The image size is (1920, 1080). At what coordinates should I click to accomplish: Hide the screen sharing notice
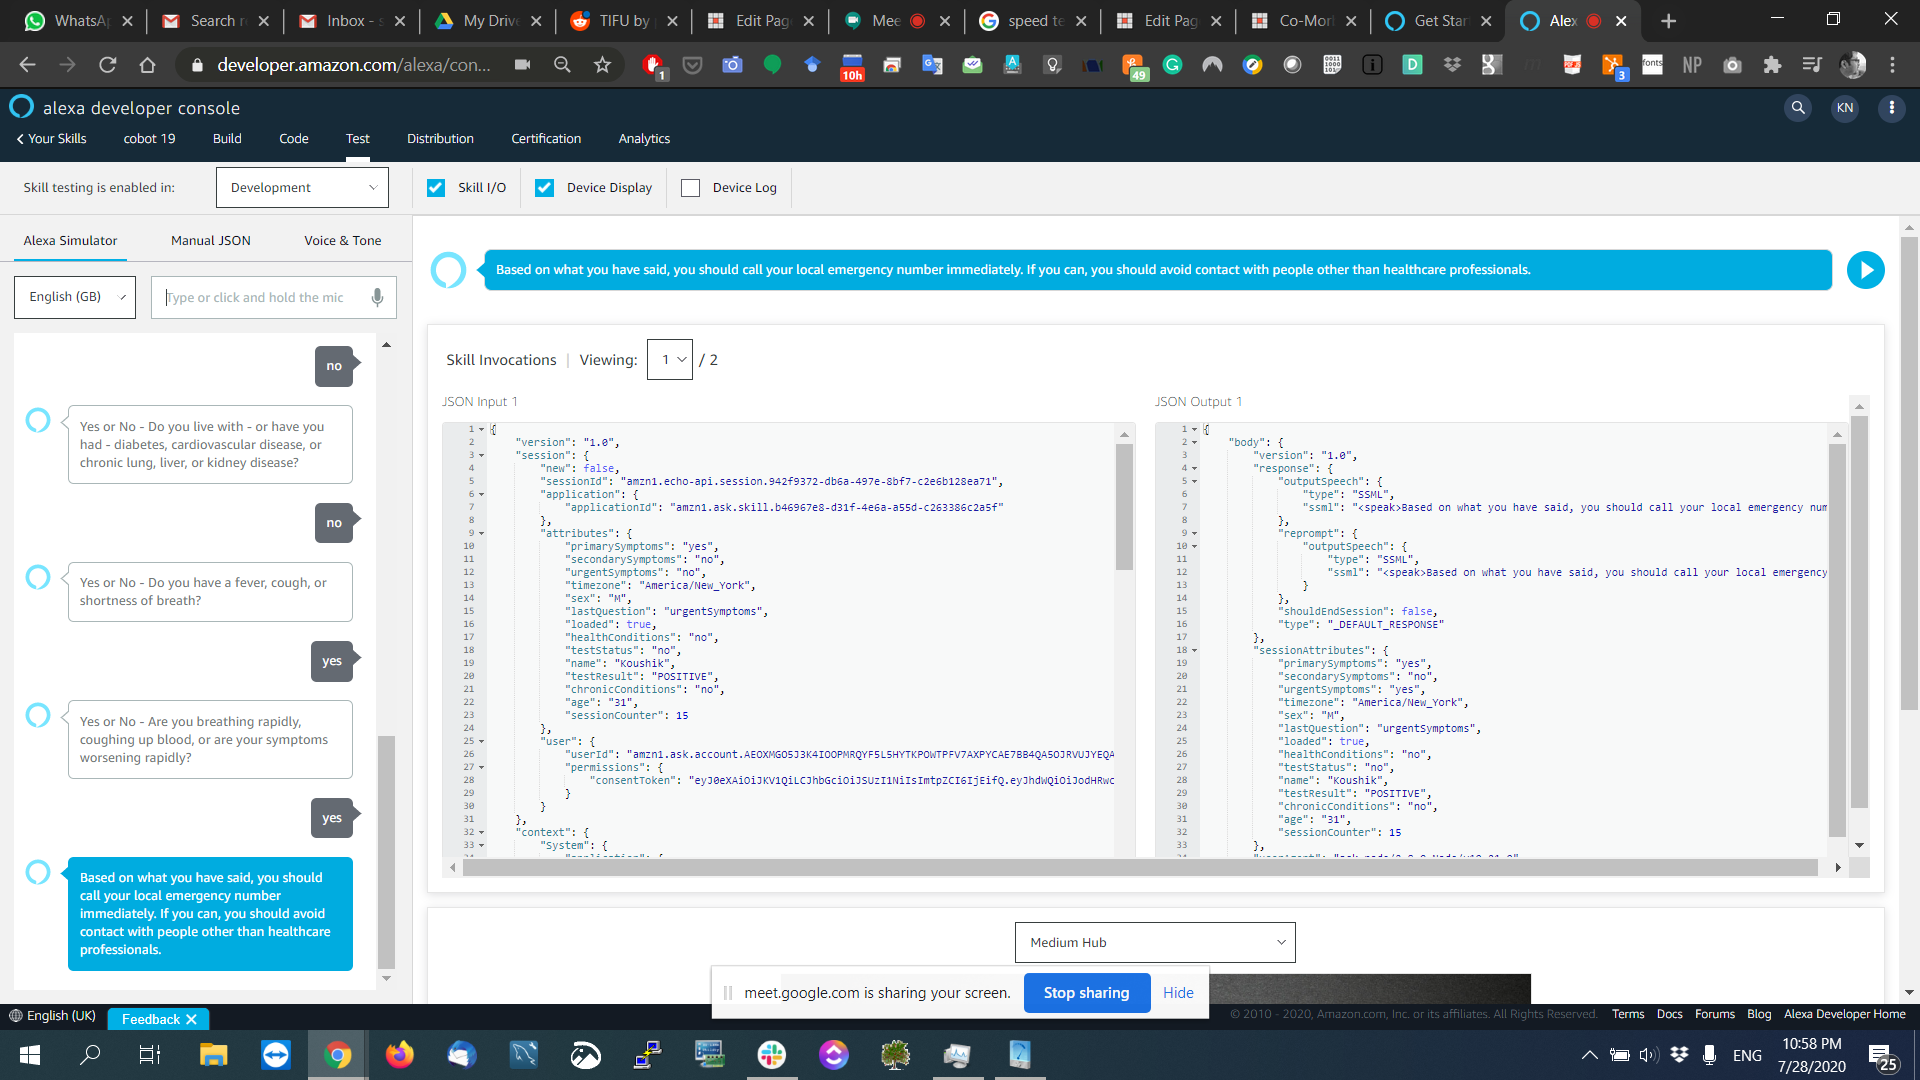point(1178,993)
